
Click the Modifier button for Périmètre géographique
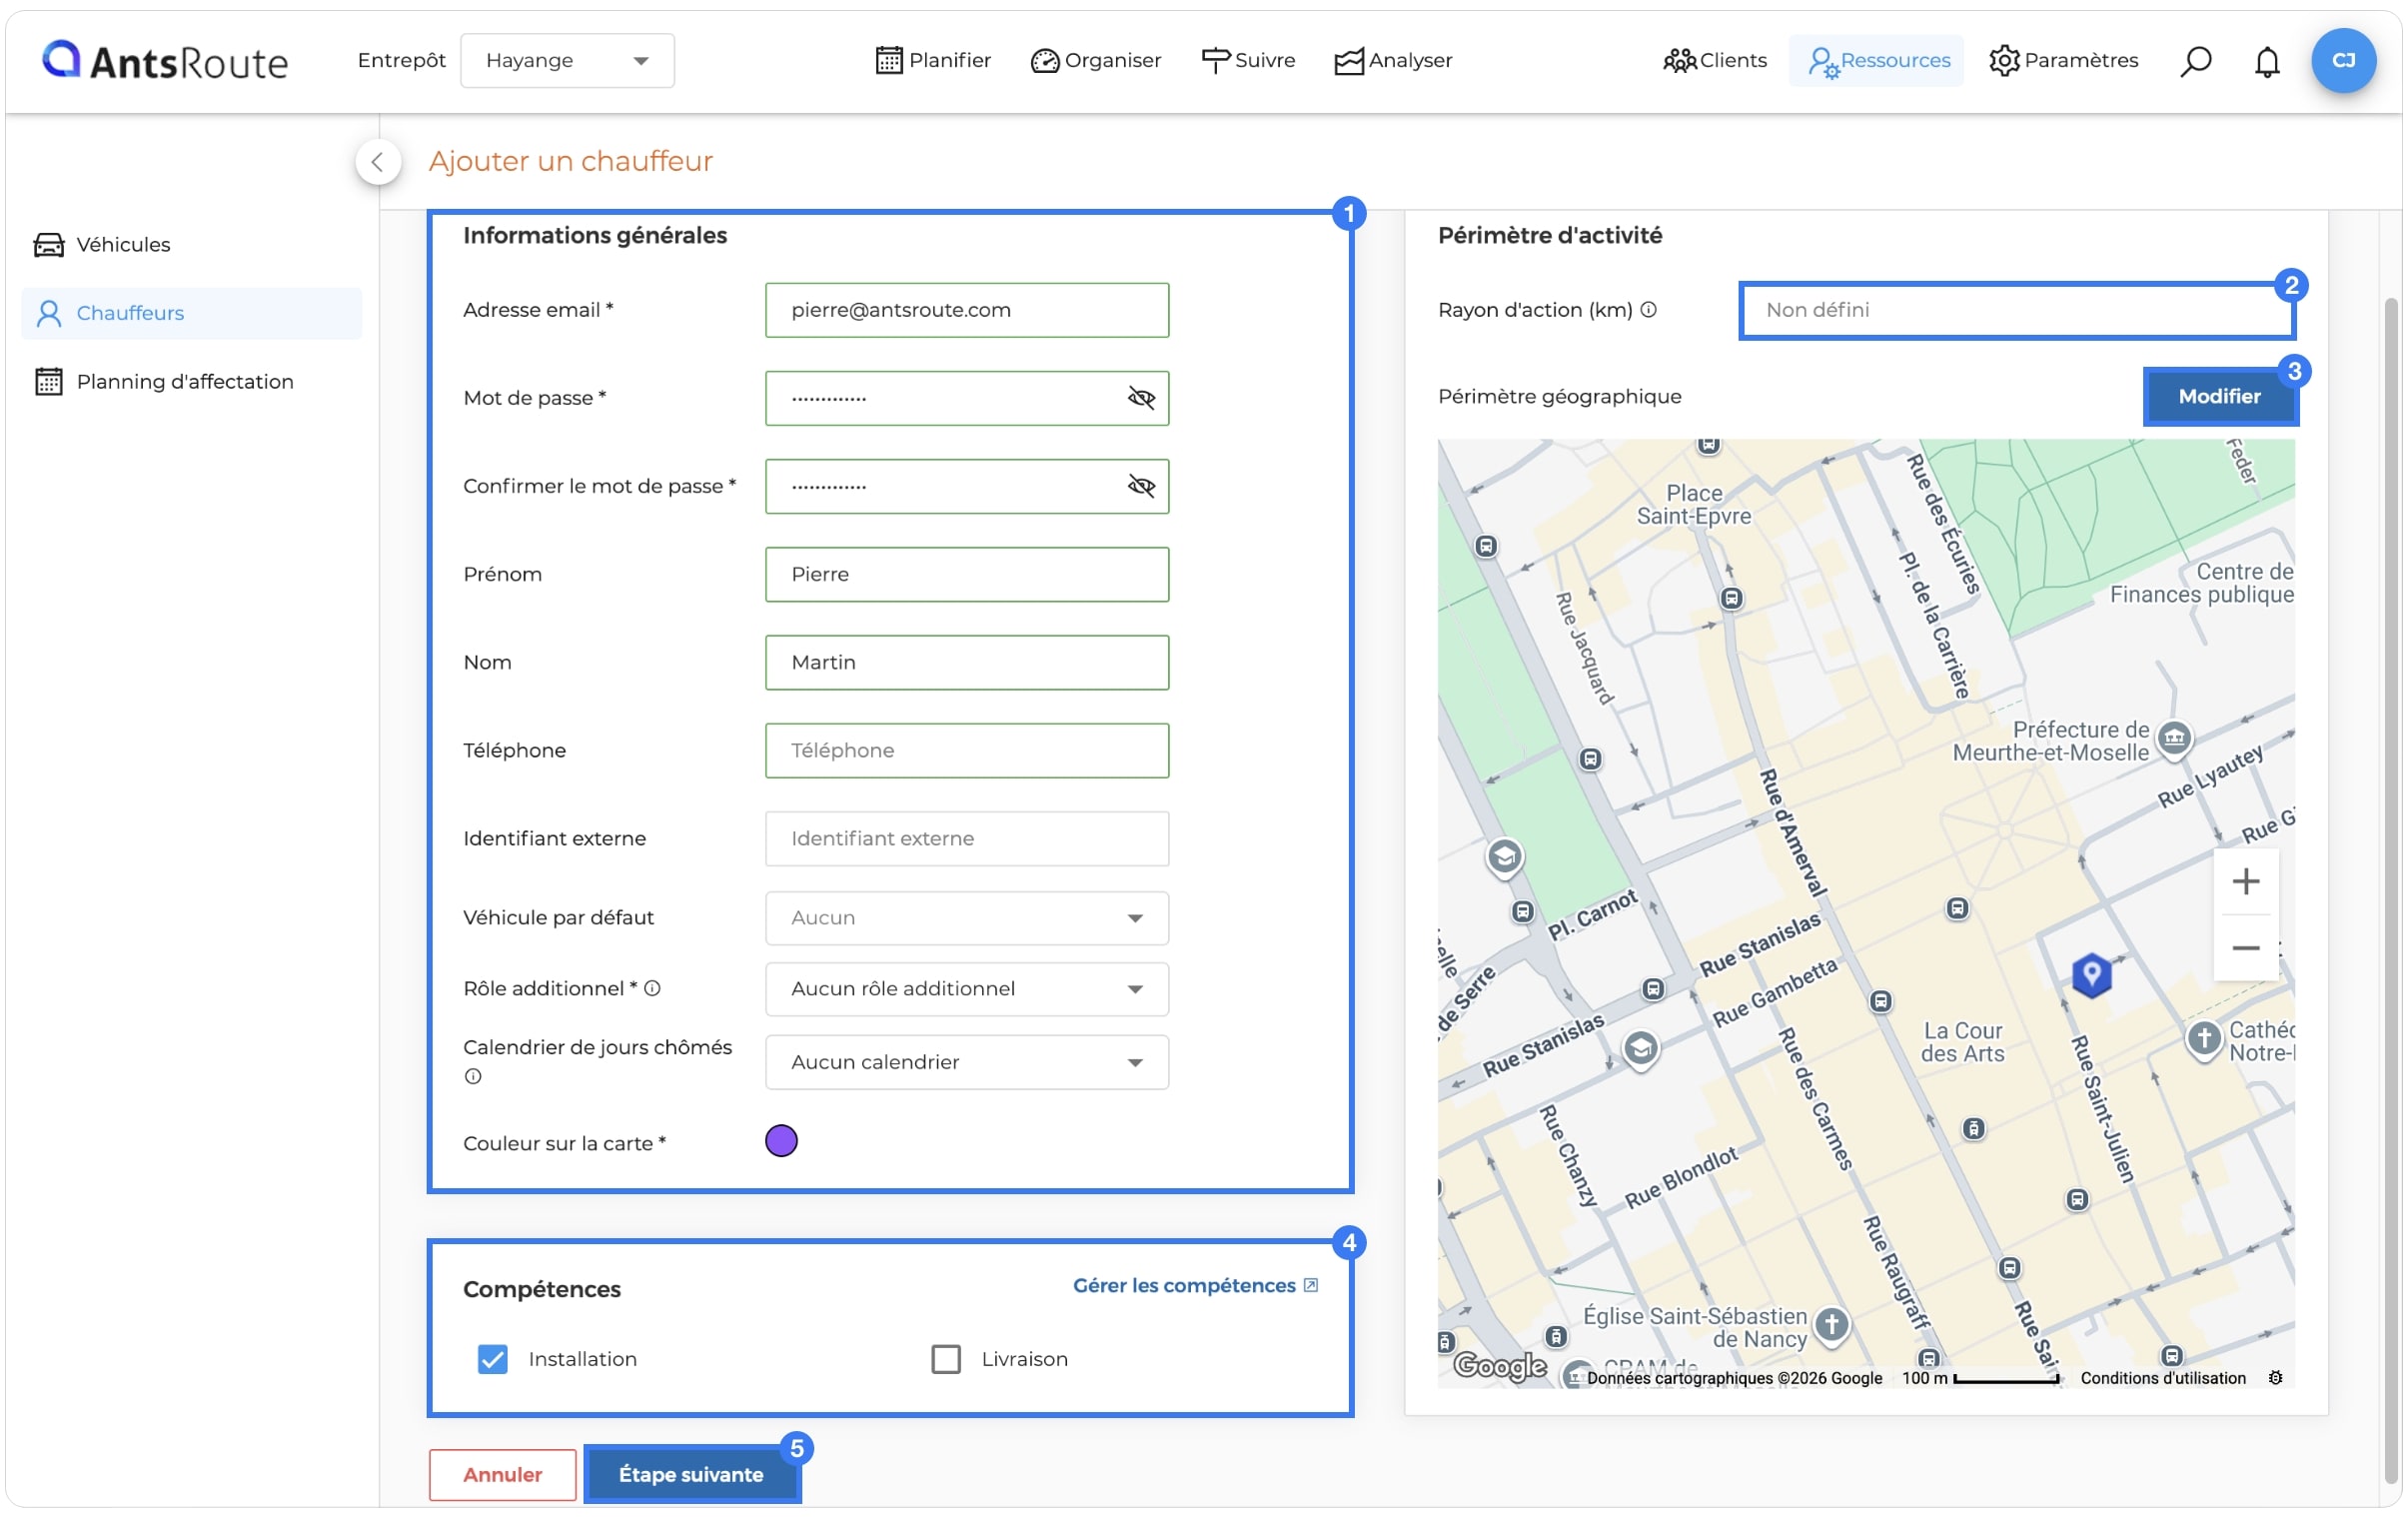[x=2219, y=396]
